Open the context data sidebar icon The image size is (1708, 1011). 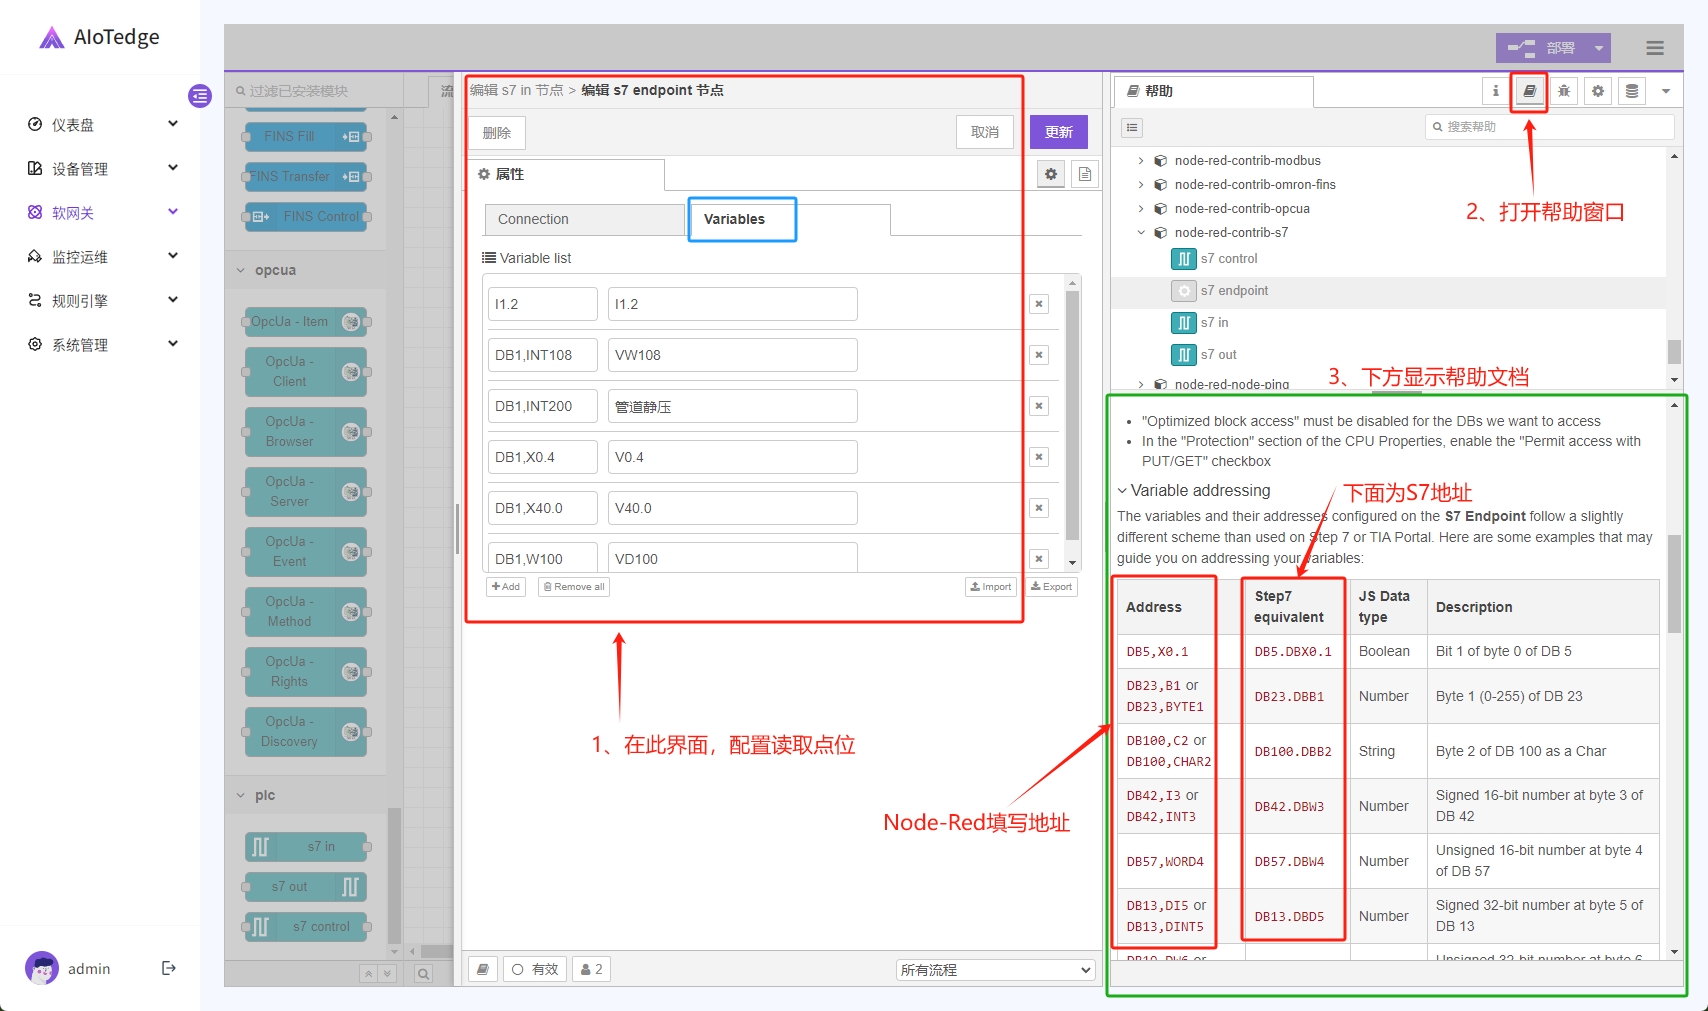coord(1632,91)
